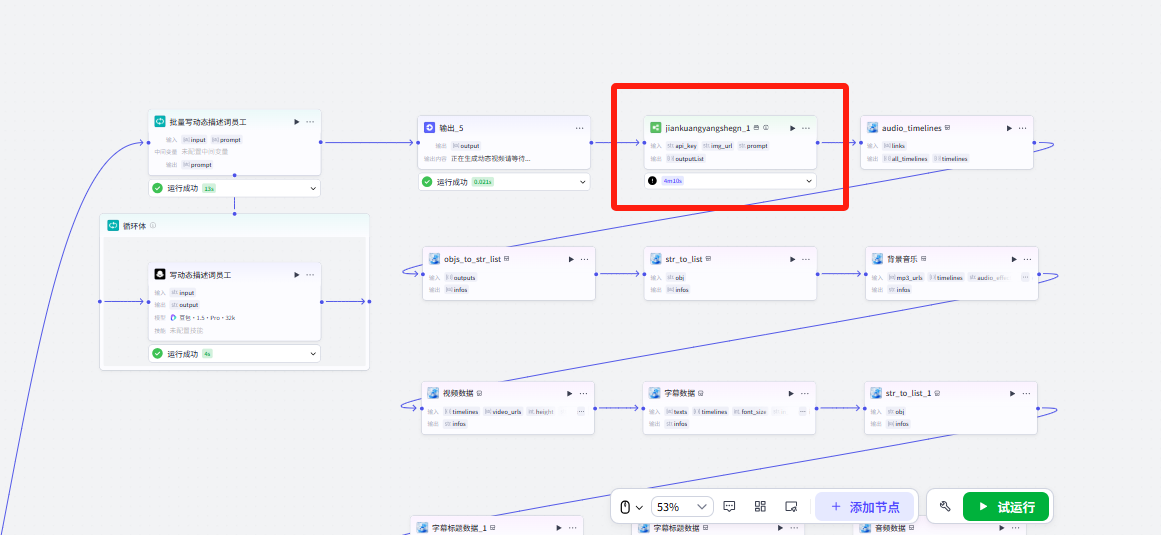Open the mouse interaction mode dropdown
The height and width of the screenshot is (535, 1161).
coord(630,507)
